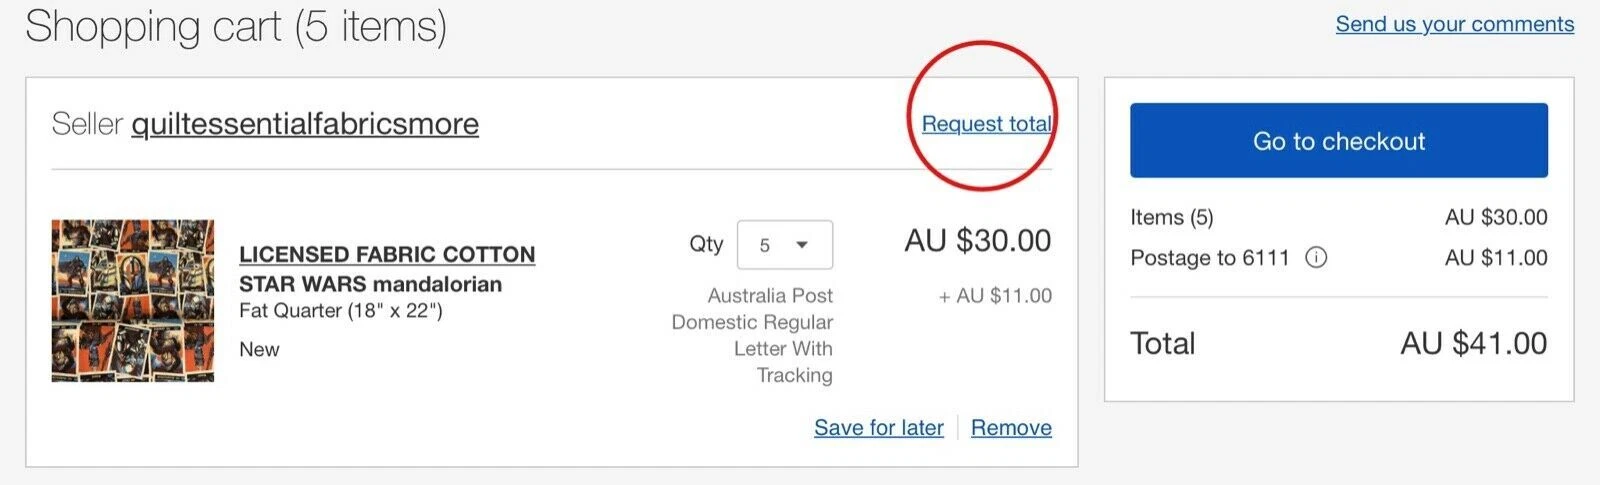Click the Postage to 6111 label
The height and width of the screenshot is (485, 1600).
tap(1210, 258)
